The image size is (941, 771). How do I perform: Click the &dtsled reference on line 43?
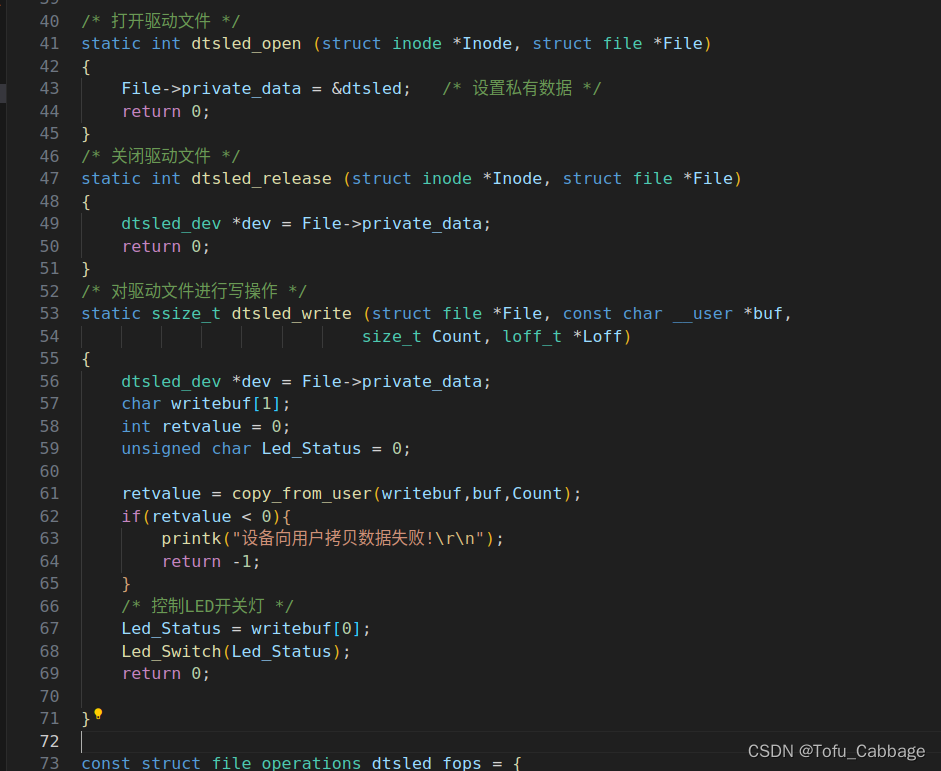366,89
